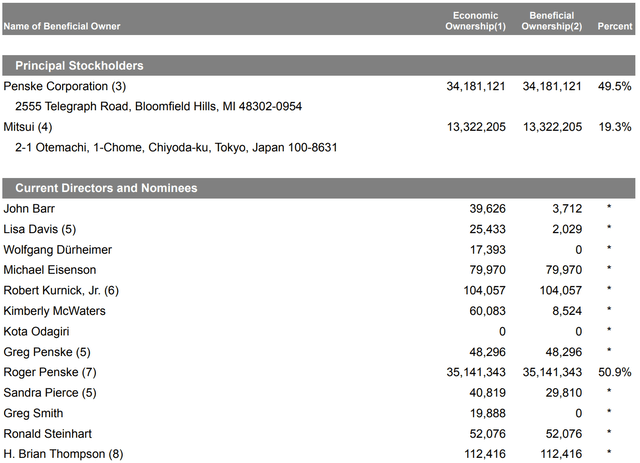The width and height of the screenshot is (640, 463).
Task: Click the name 'Michael Eisenson'
Action: pos(50,270)
